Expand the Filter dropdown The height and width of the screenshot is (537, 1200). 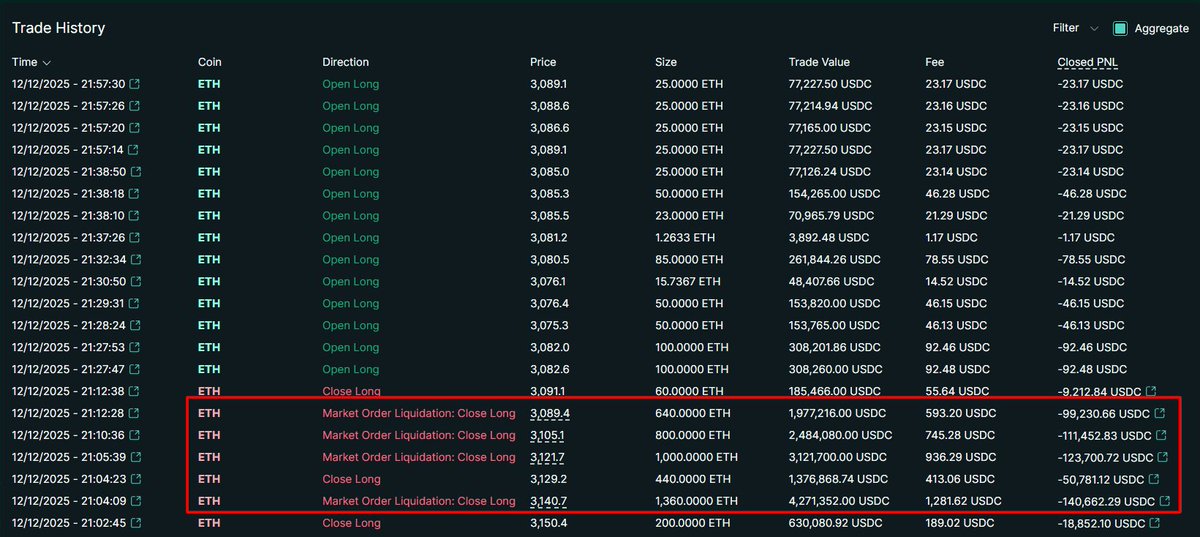[x=1075, y=29]
